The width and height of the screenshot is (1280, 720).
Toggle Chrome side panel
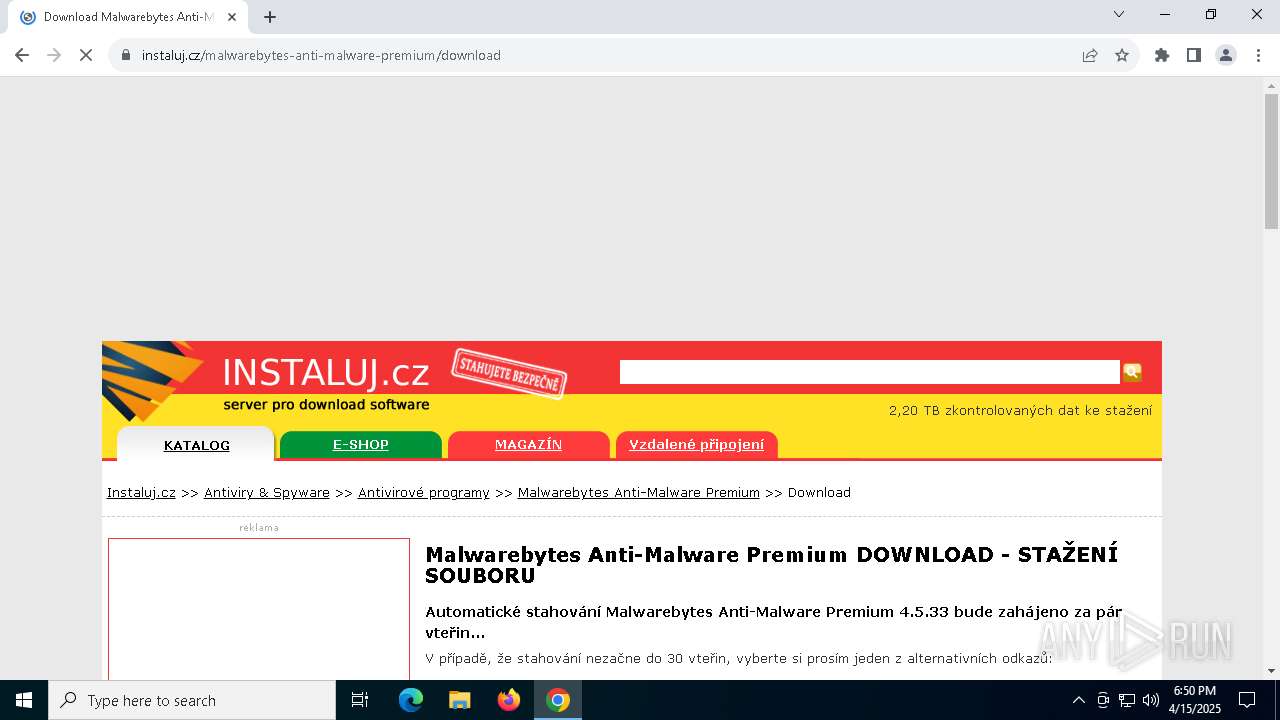pyautogui.click(x=1194, y=55)
